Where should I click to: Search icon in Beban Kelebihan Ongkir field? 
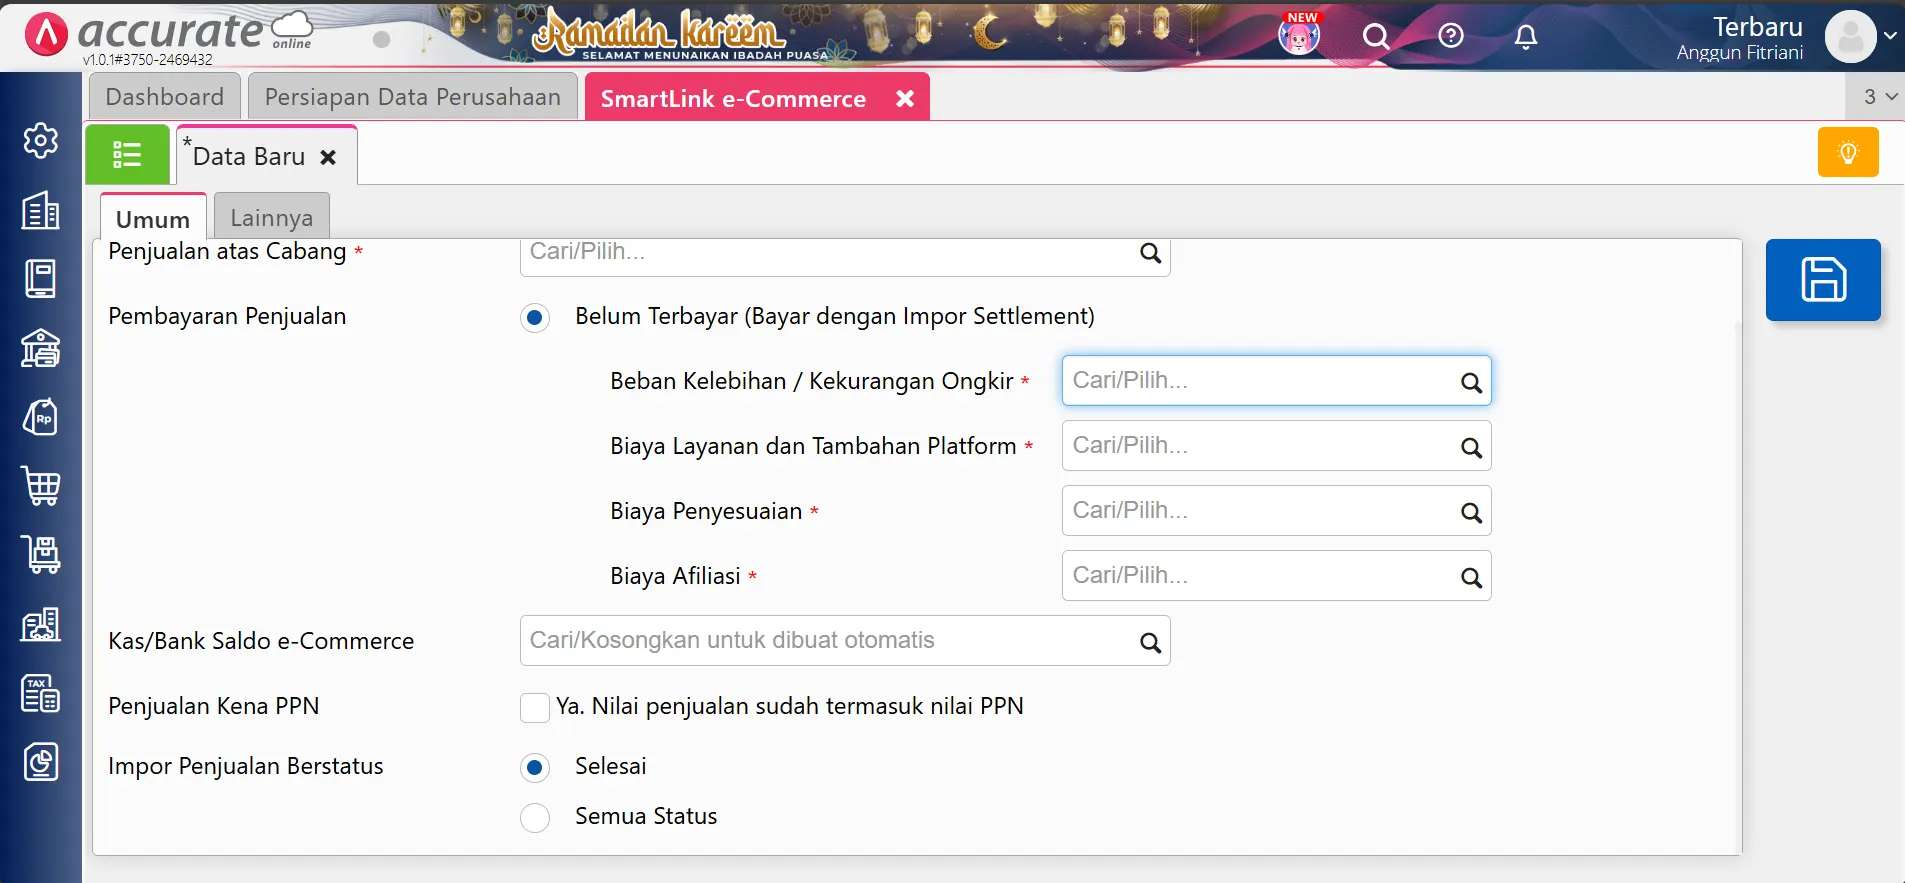[x=1471, y=382]
